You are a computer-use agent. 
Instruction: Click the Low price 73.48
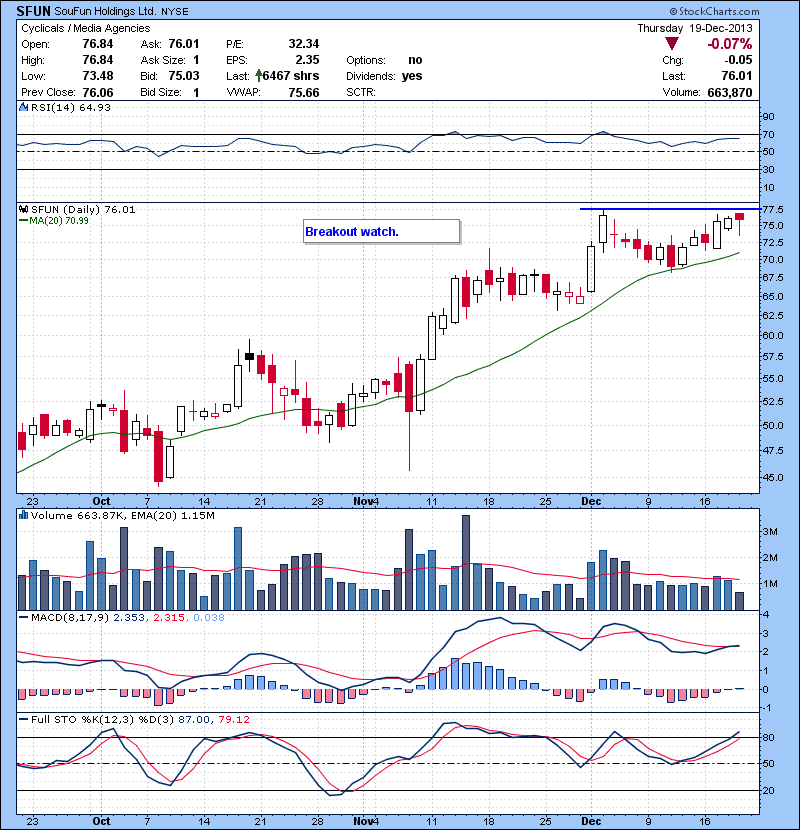click(98, 76)
